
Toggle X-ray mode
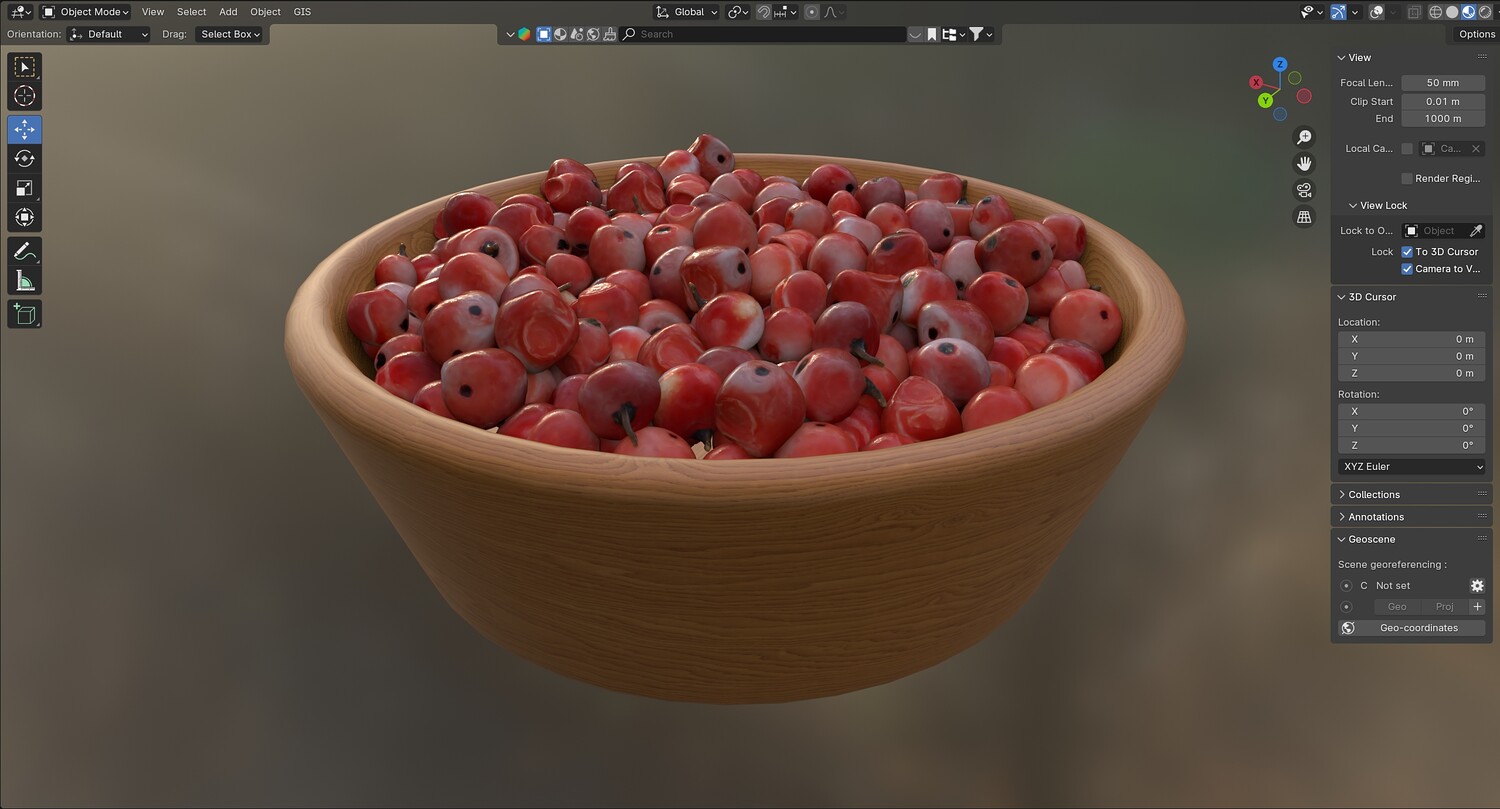pyautogui.click(x=1414, y=12)
